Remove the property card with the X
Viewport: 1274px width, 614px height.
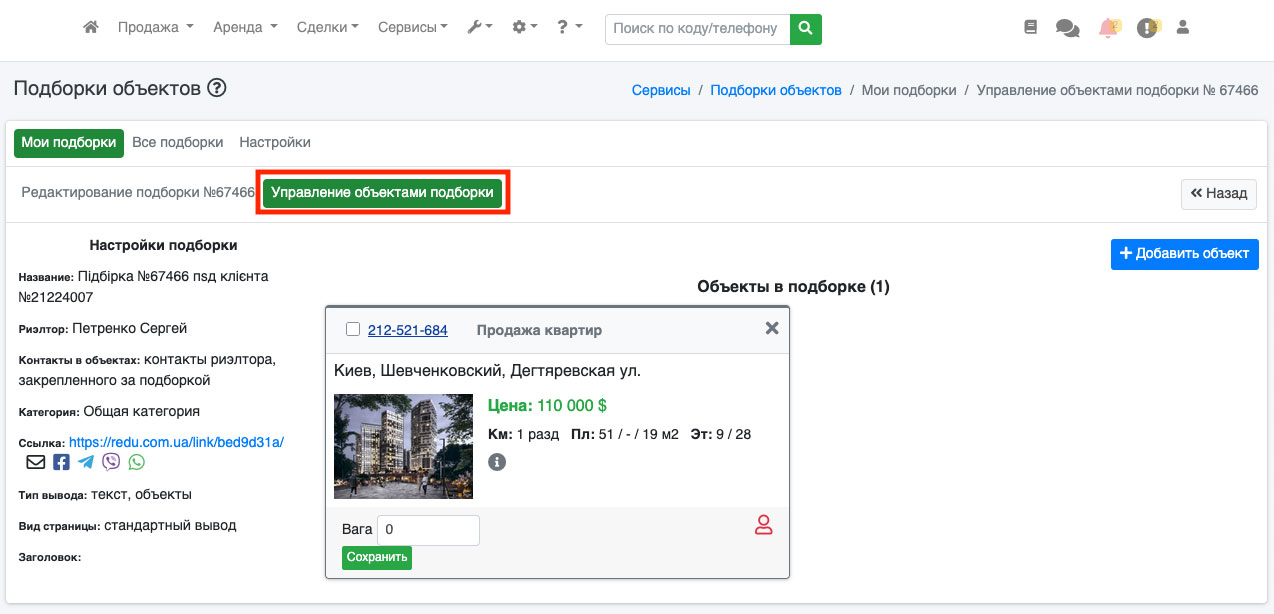[772, 328]
